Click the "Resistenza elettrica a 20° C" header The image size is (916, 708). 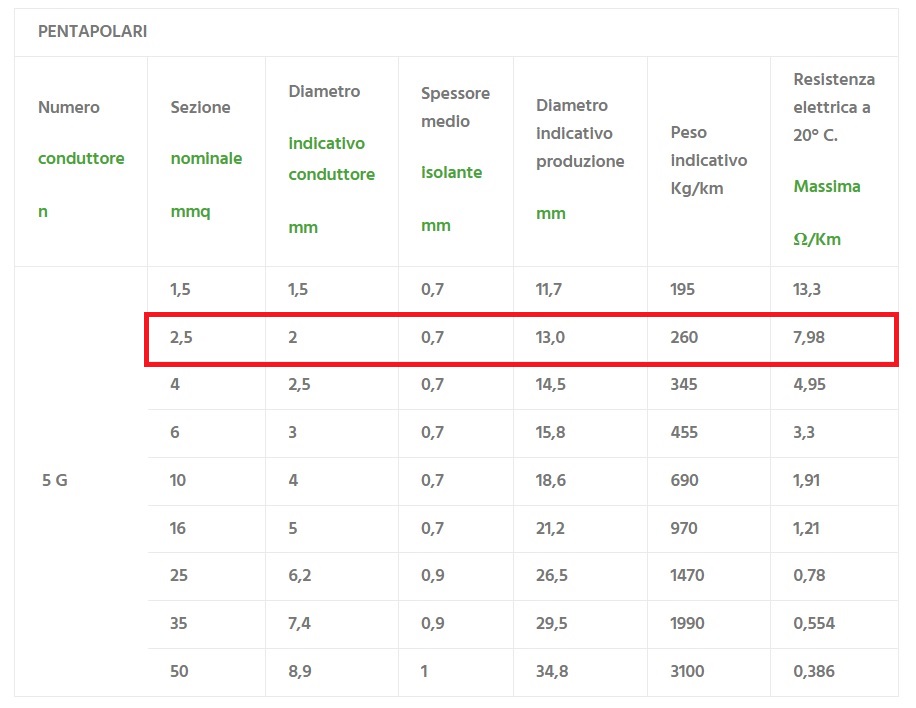(833, 107)
